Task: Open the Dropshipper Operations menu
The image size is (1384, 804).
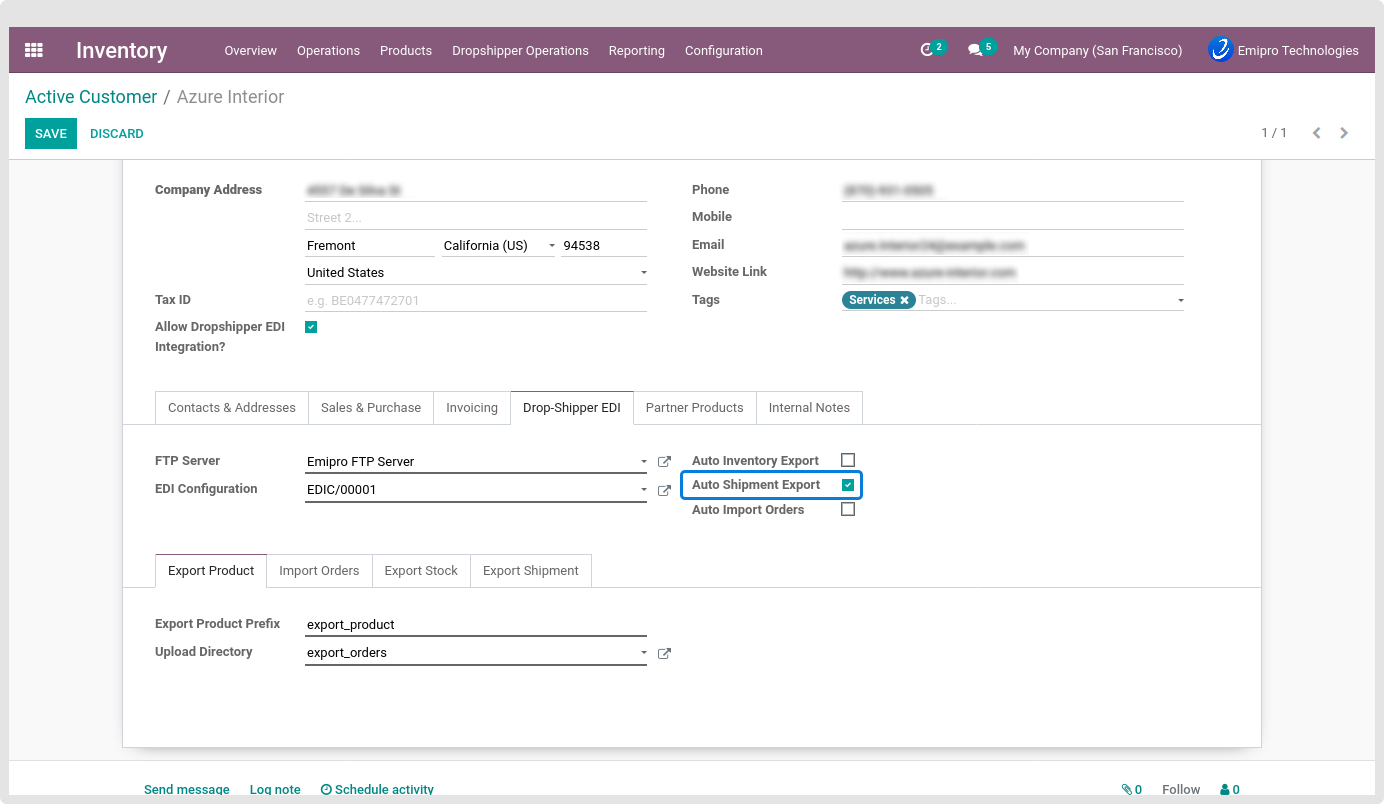Action: click(520, 50)
